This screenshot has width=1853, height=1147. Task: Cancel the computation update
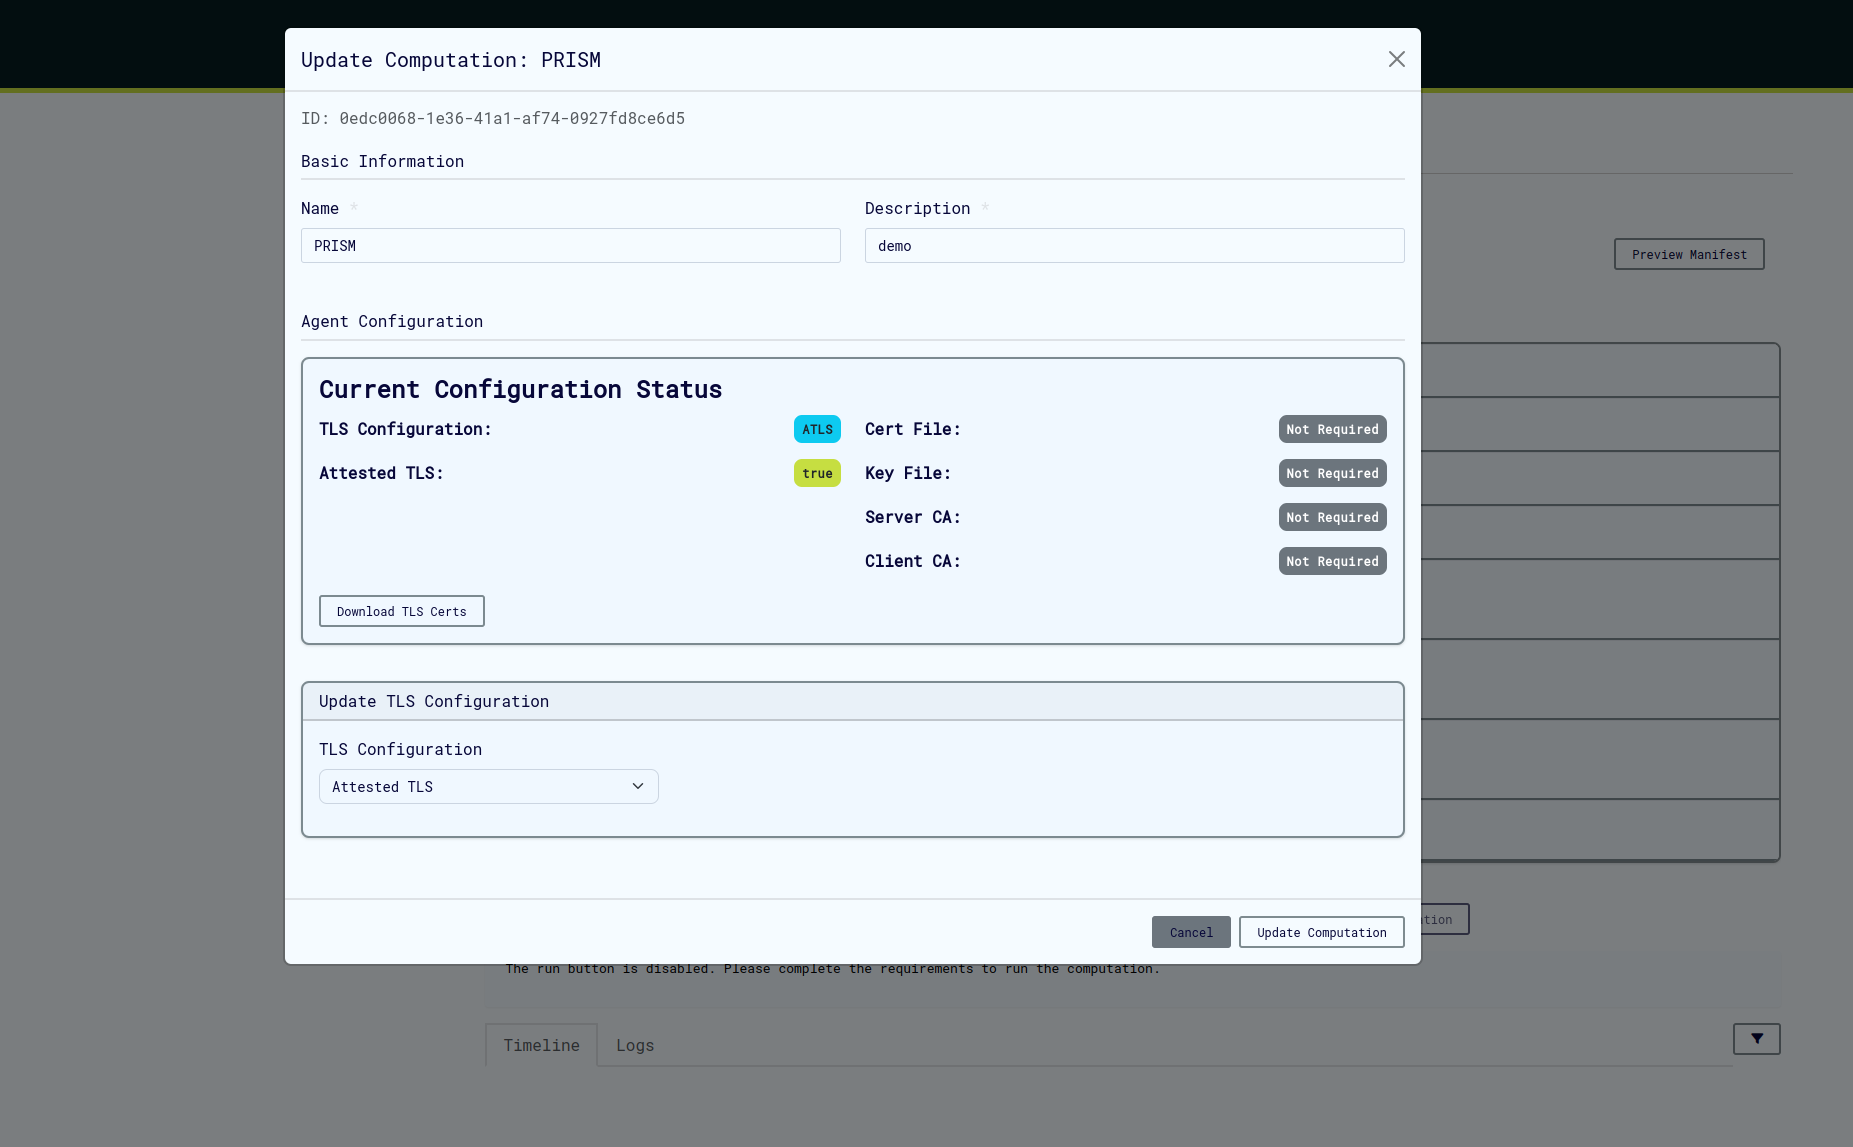(1191, 932)
